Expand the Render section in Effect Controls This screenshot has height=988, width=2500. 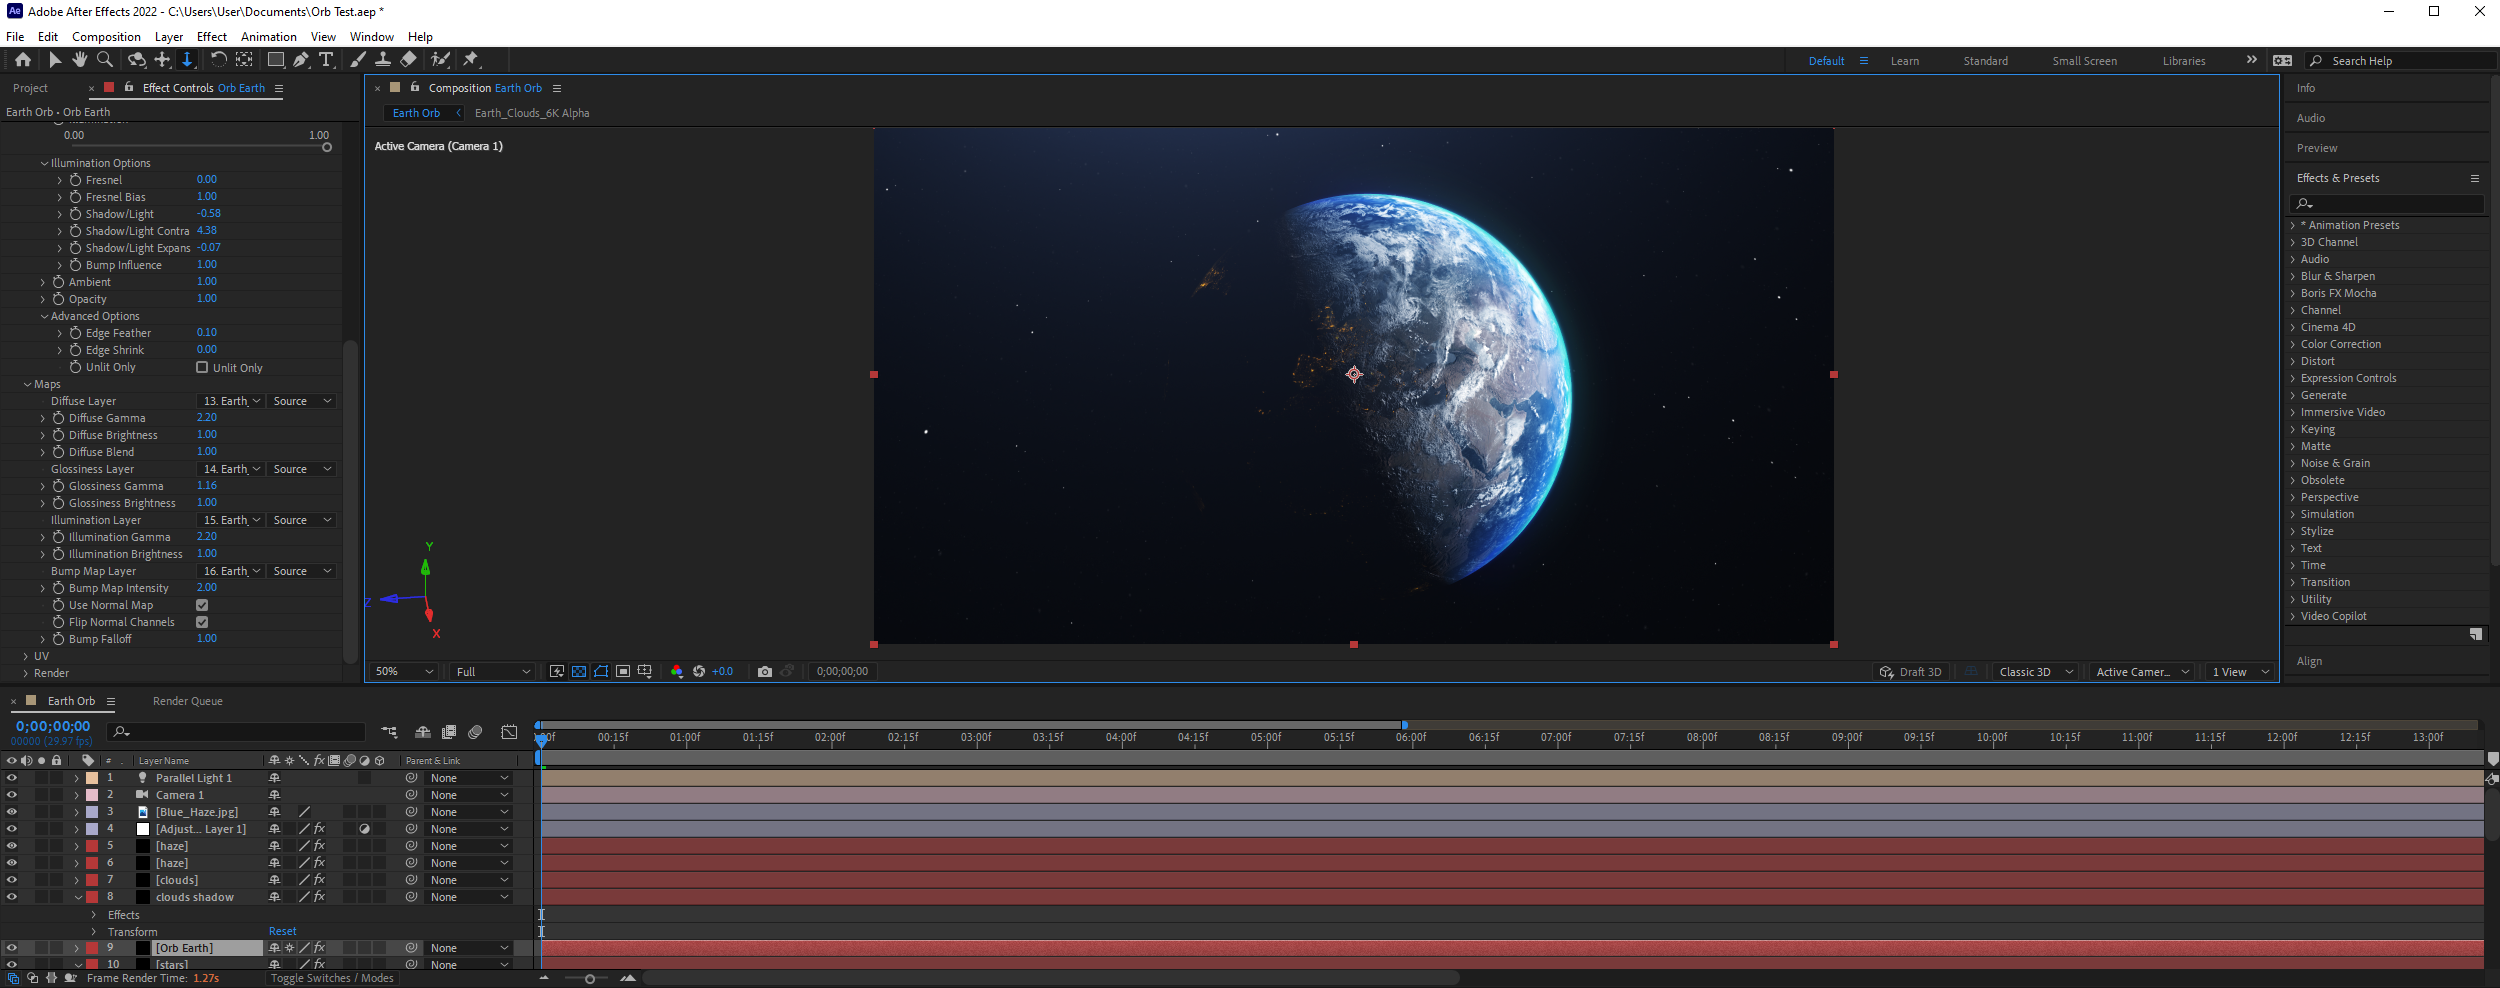[x=27, y=673]
